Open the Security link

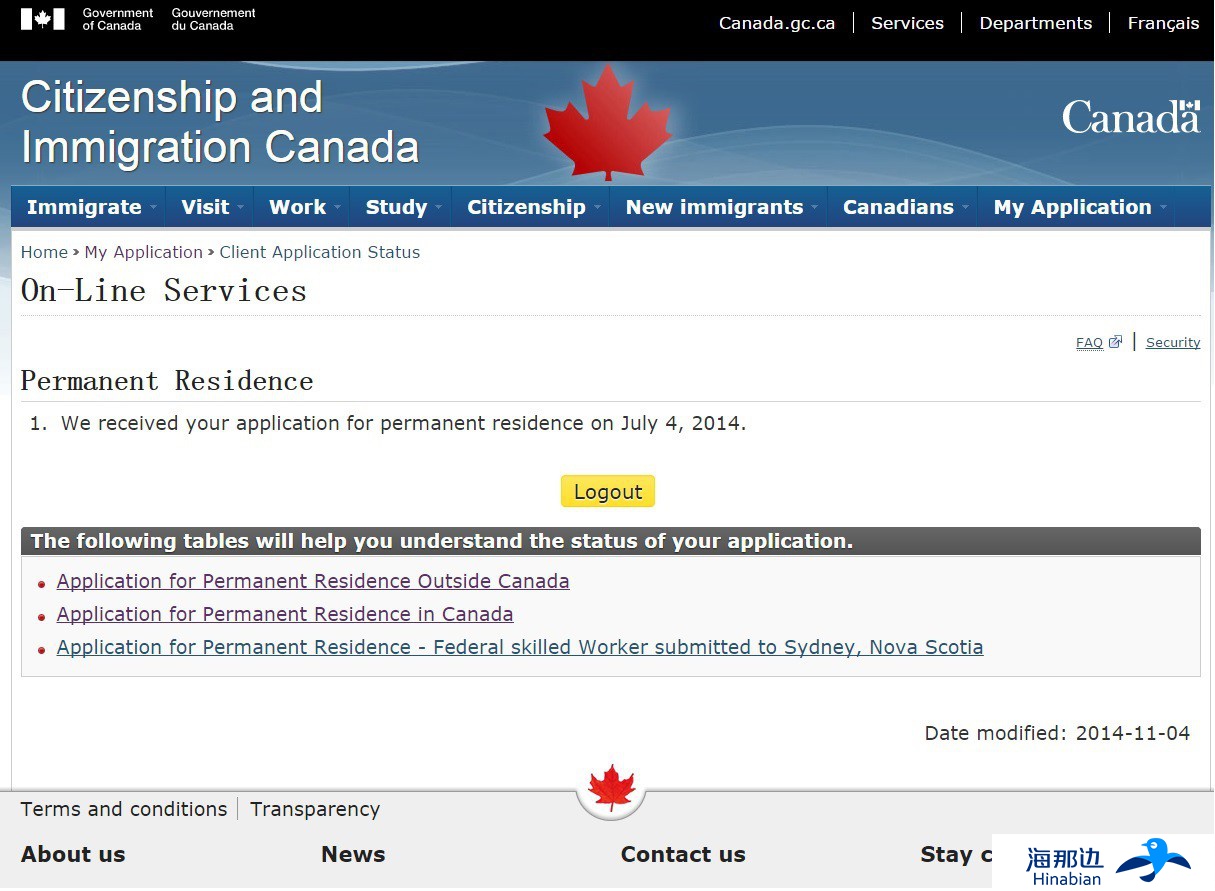coord(1172,342)
